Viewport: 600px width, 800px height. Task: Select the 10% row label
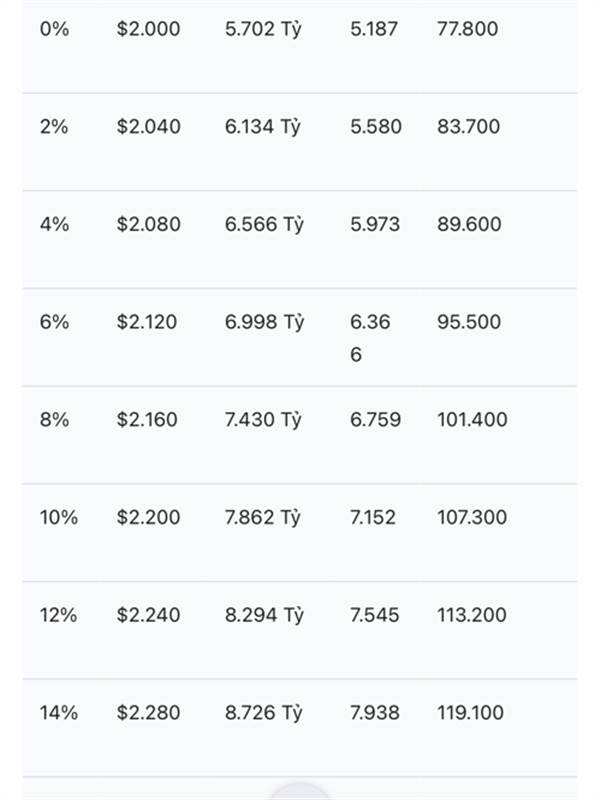coord(58,518)
